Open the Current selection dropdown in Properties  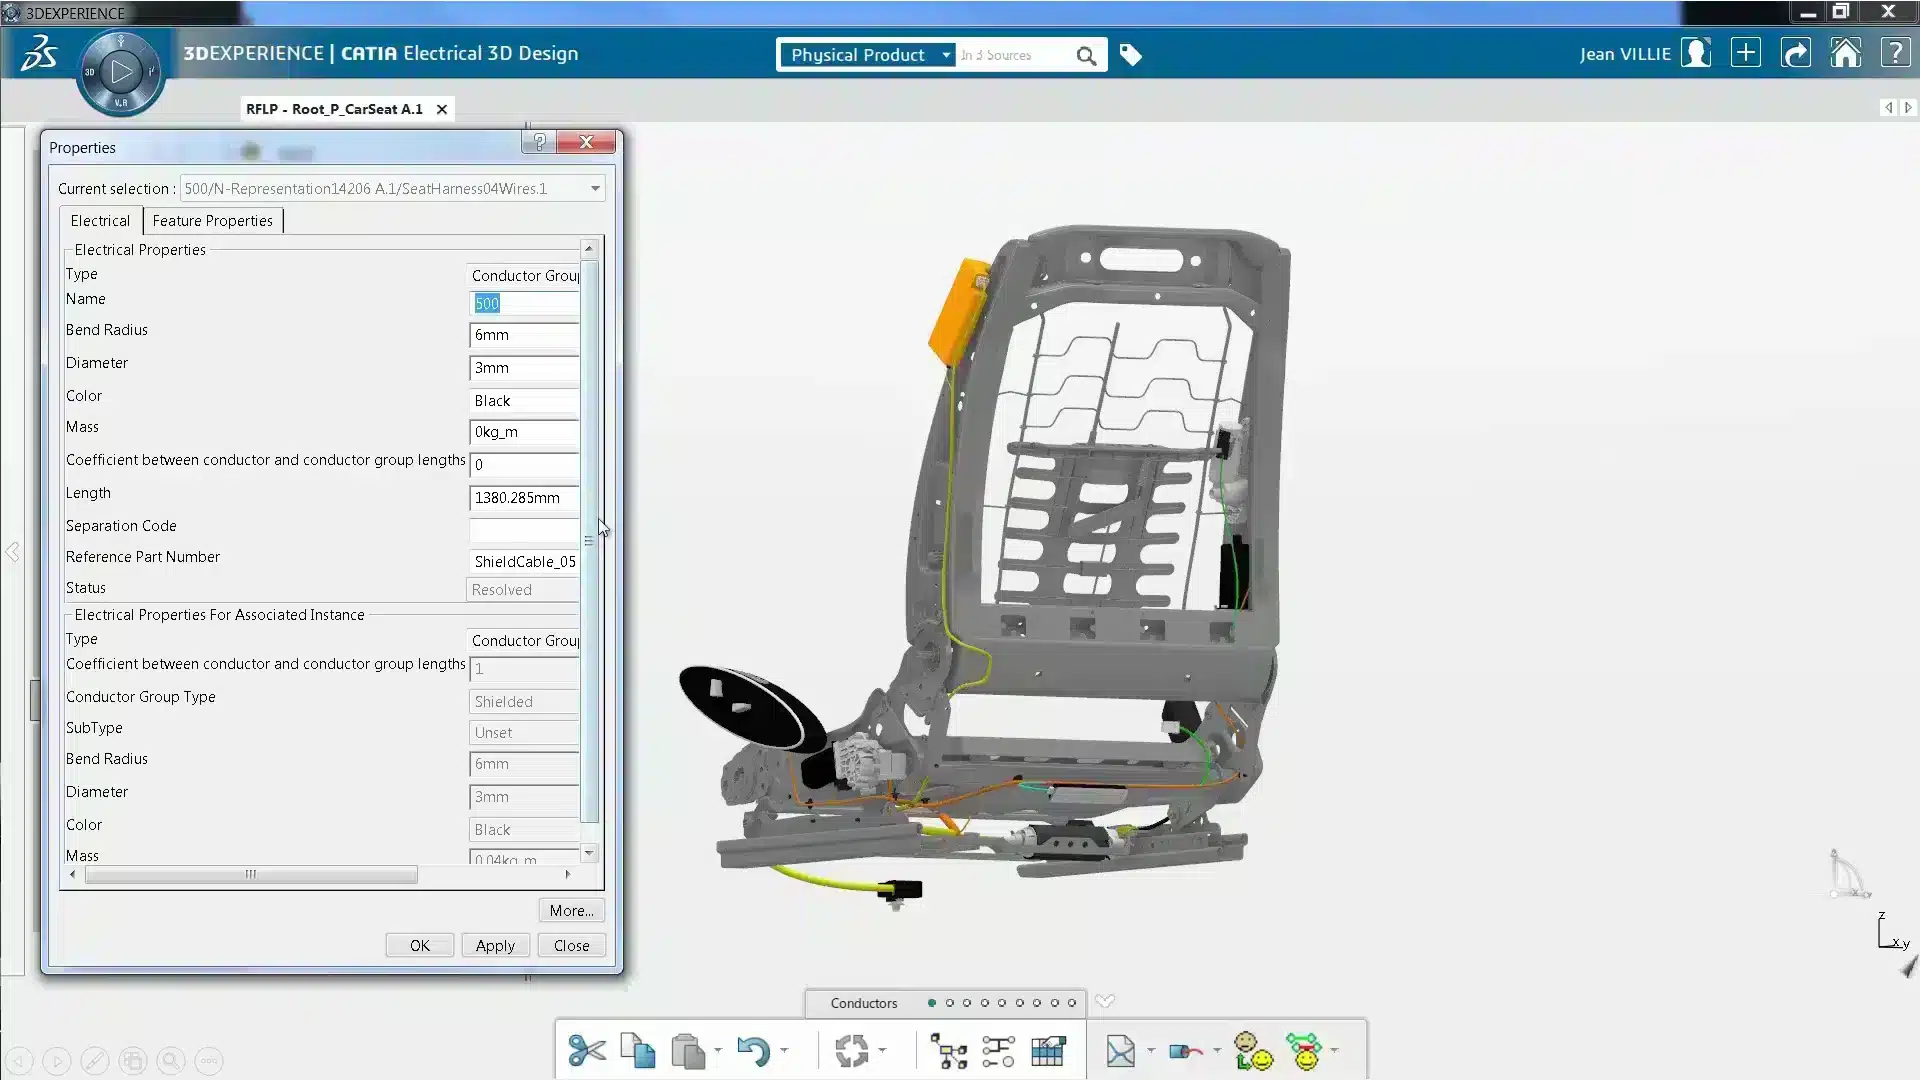(x=594, y=188)
